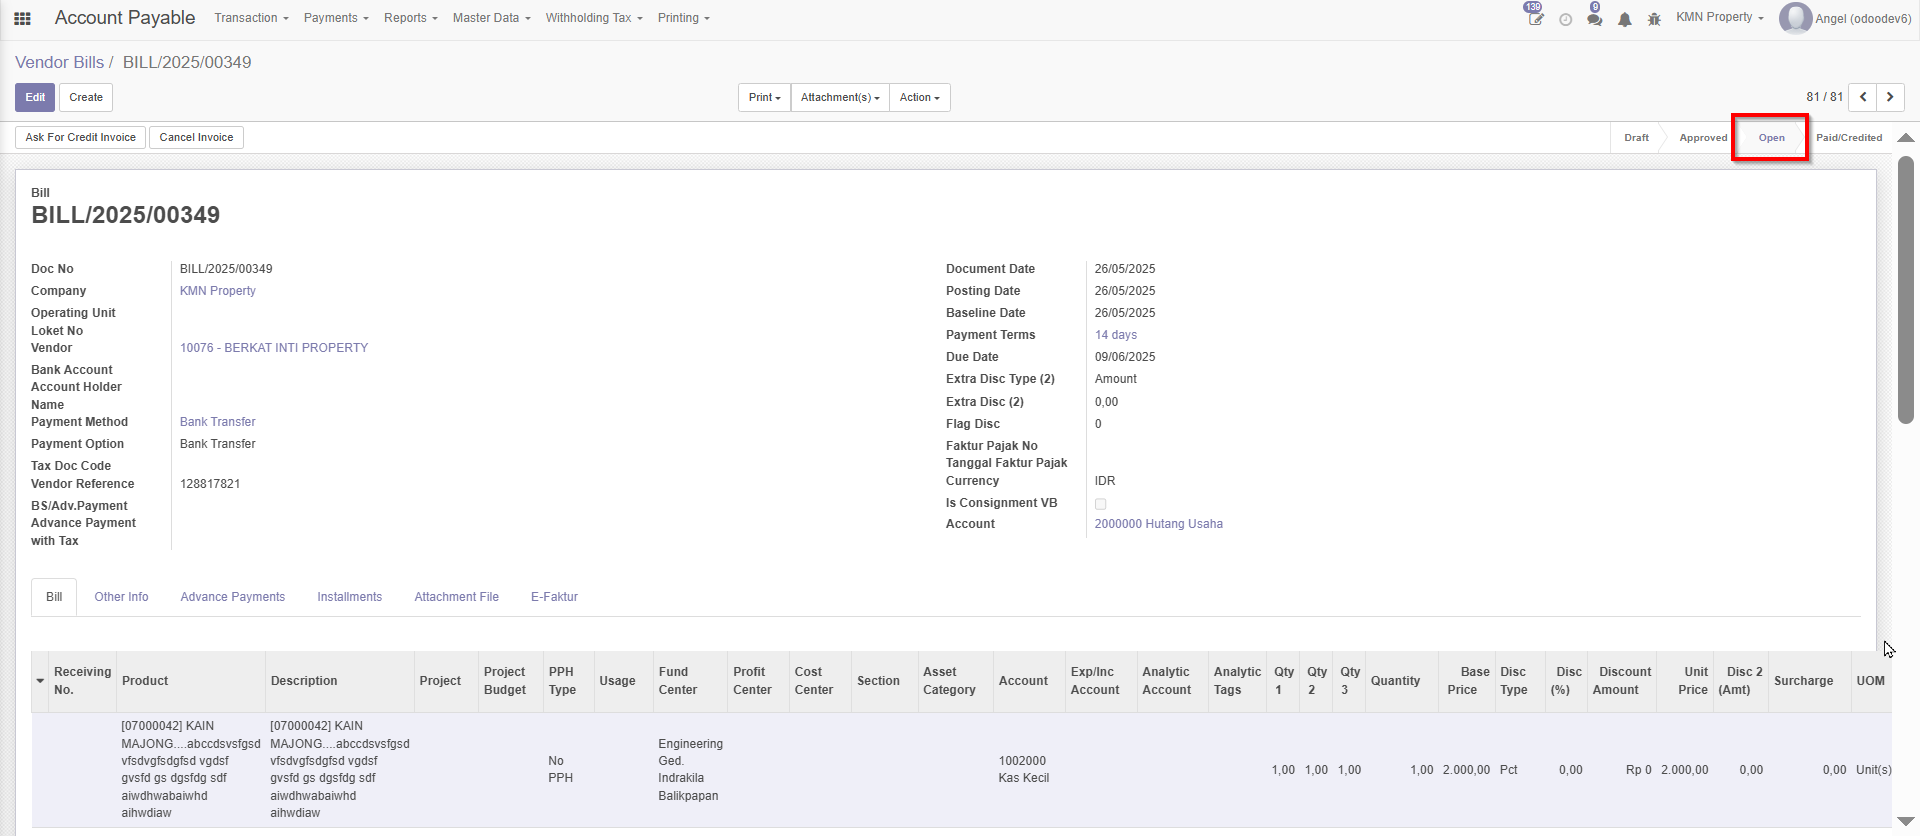The height and width of the screenshot is (836, 1920).
Task: Click the Edit button
Action: [35, 97]
